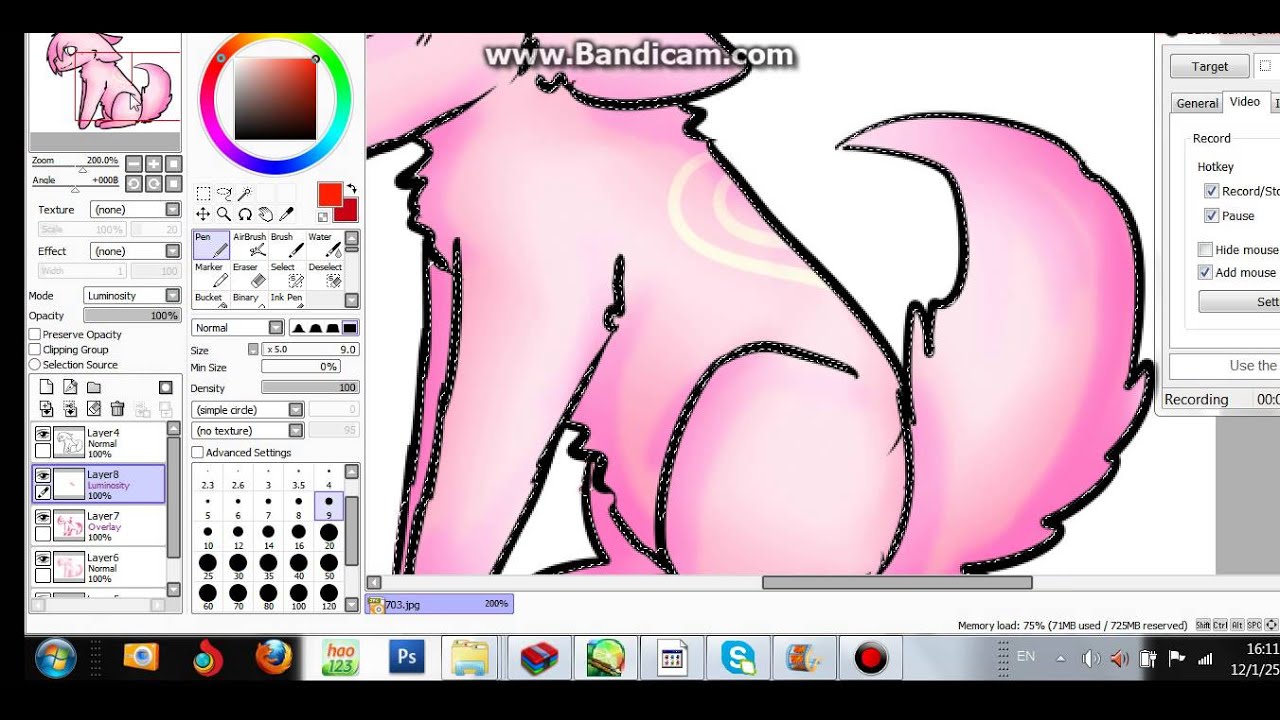Open Skype from the taskbar
1280x720 pixels.
(738, 658)
